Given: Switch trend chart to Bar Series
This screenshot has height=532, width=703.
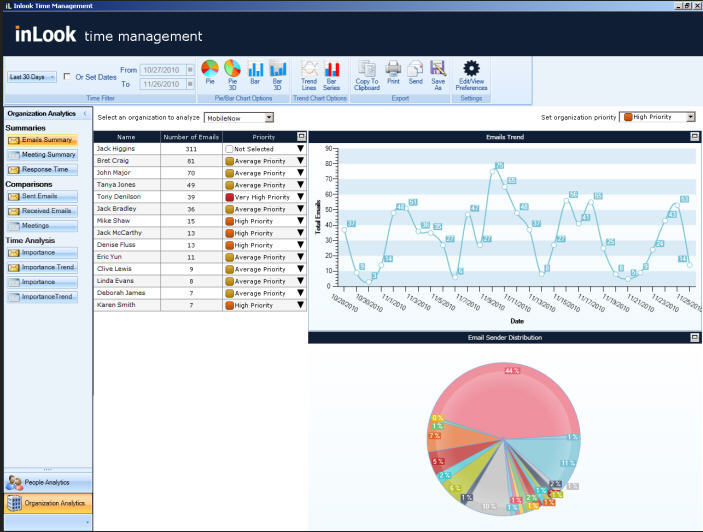Looking at the screenshot, I should click(331, 75).
